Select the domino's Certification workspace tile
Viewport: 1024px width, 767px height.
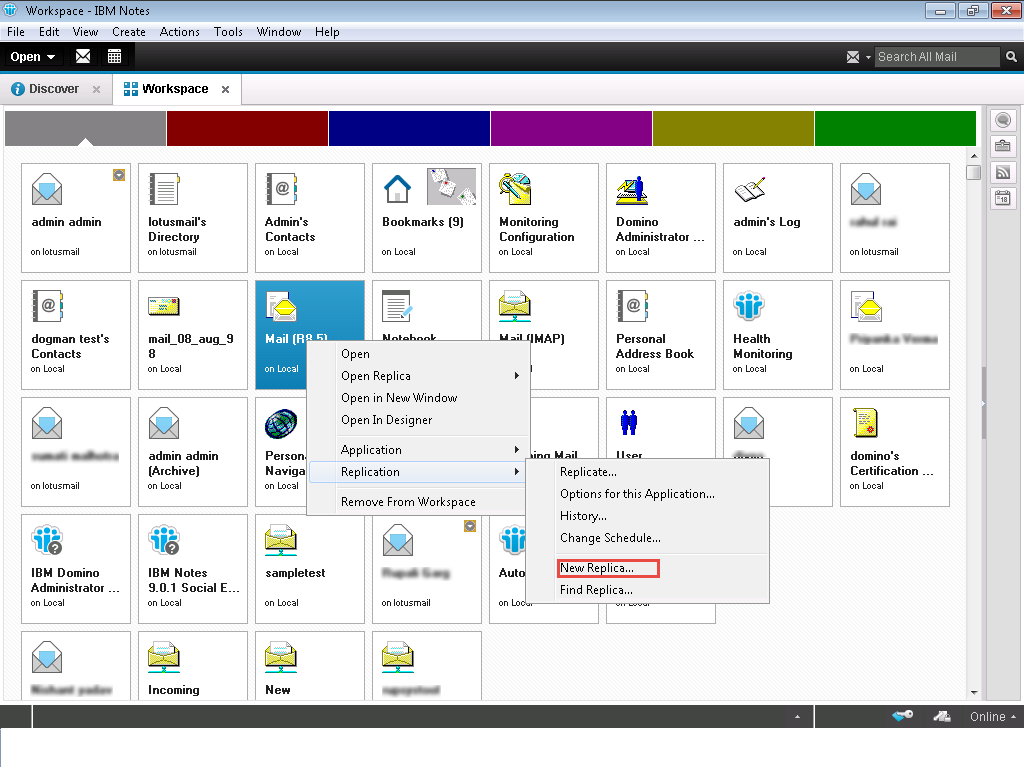894,451
